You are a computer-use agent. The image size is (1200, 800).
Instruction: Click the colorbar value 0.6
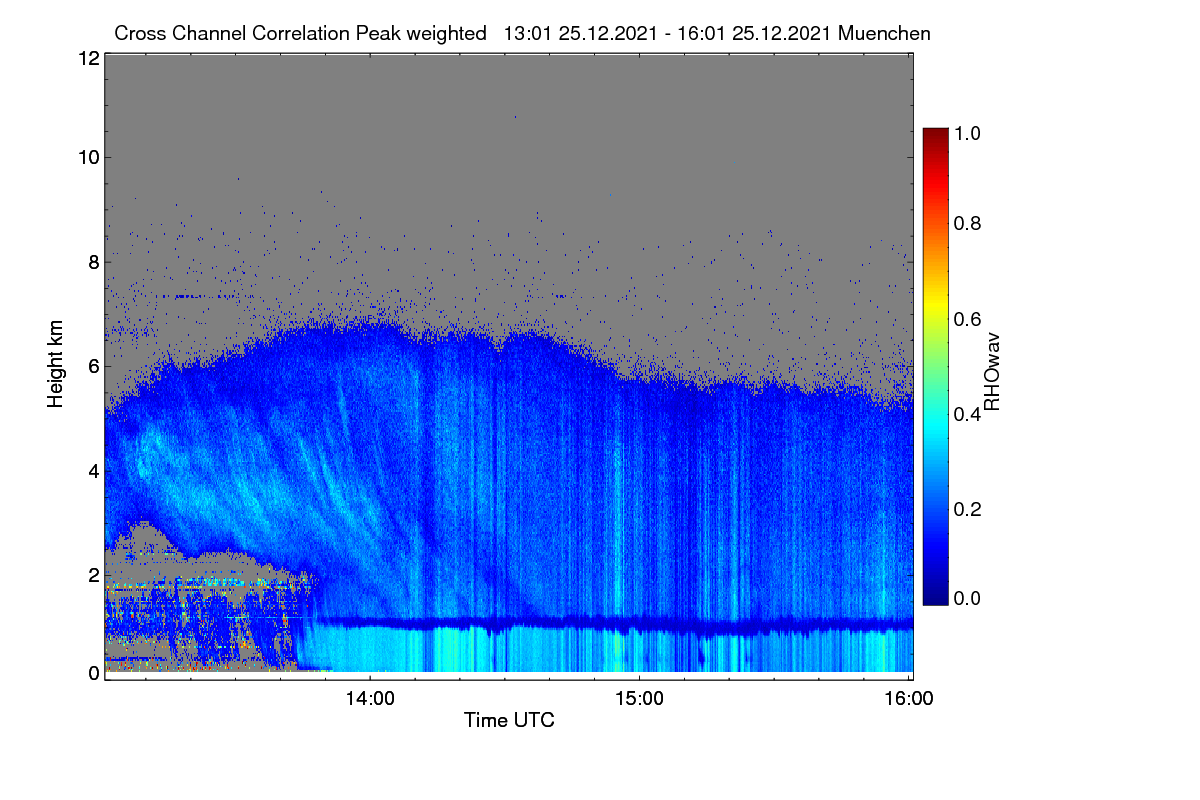[968, 319]
